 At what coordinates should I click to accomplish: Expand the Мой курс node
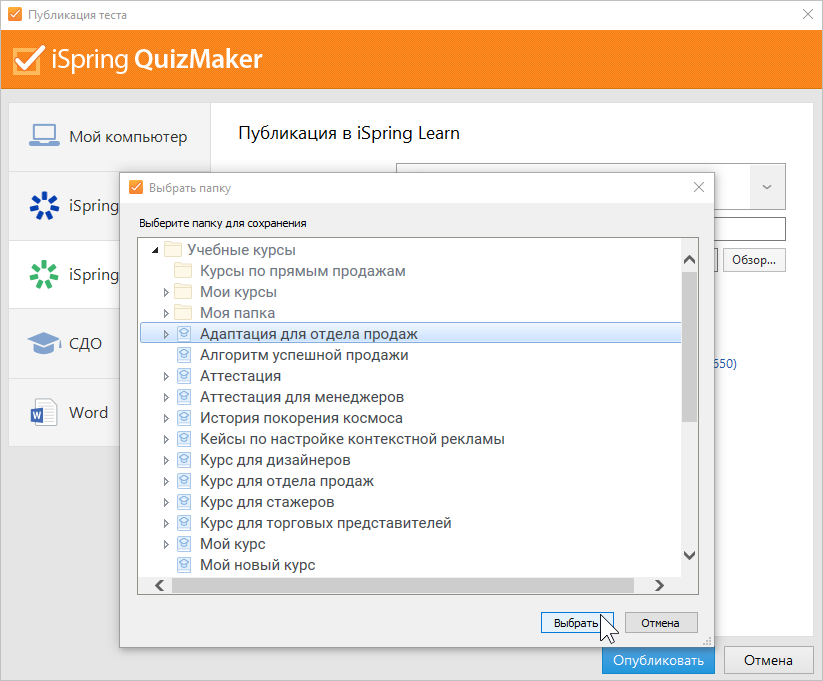[x=166, y=544]
